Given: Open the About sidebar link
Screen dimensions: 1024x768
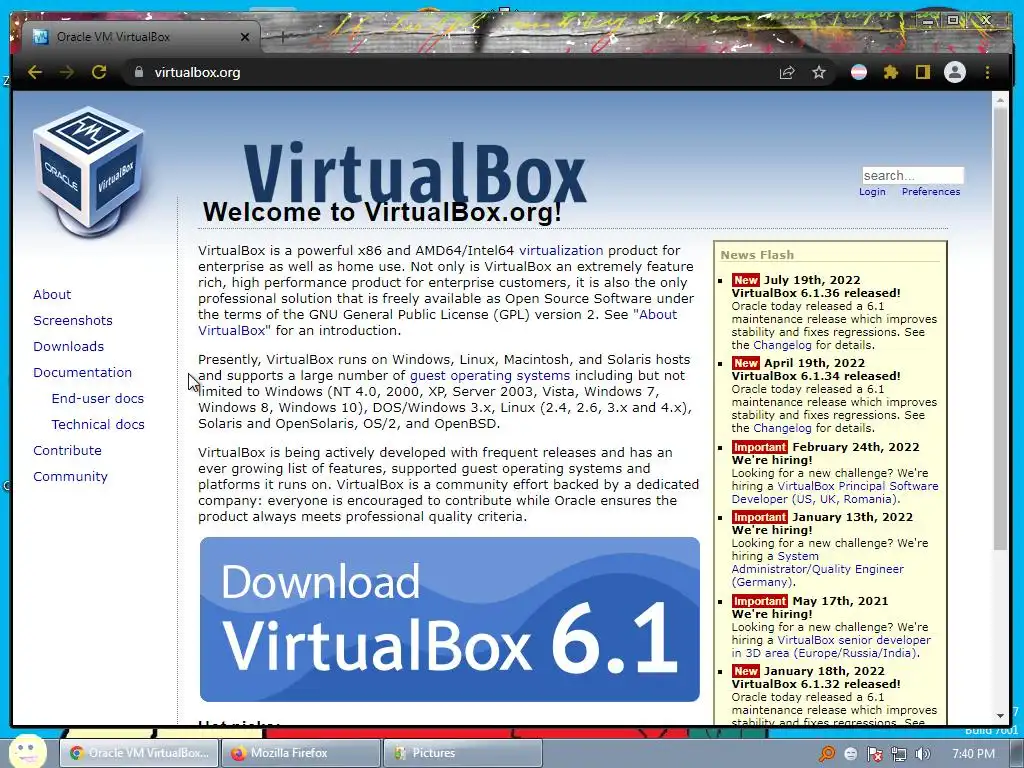Looking at the screenshot, I should pos(52,295).
